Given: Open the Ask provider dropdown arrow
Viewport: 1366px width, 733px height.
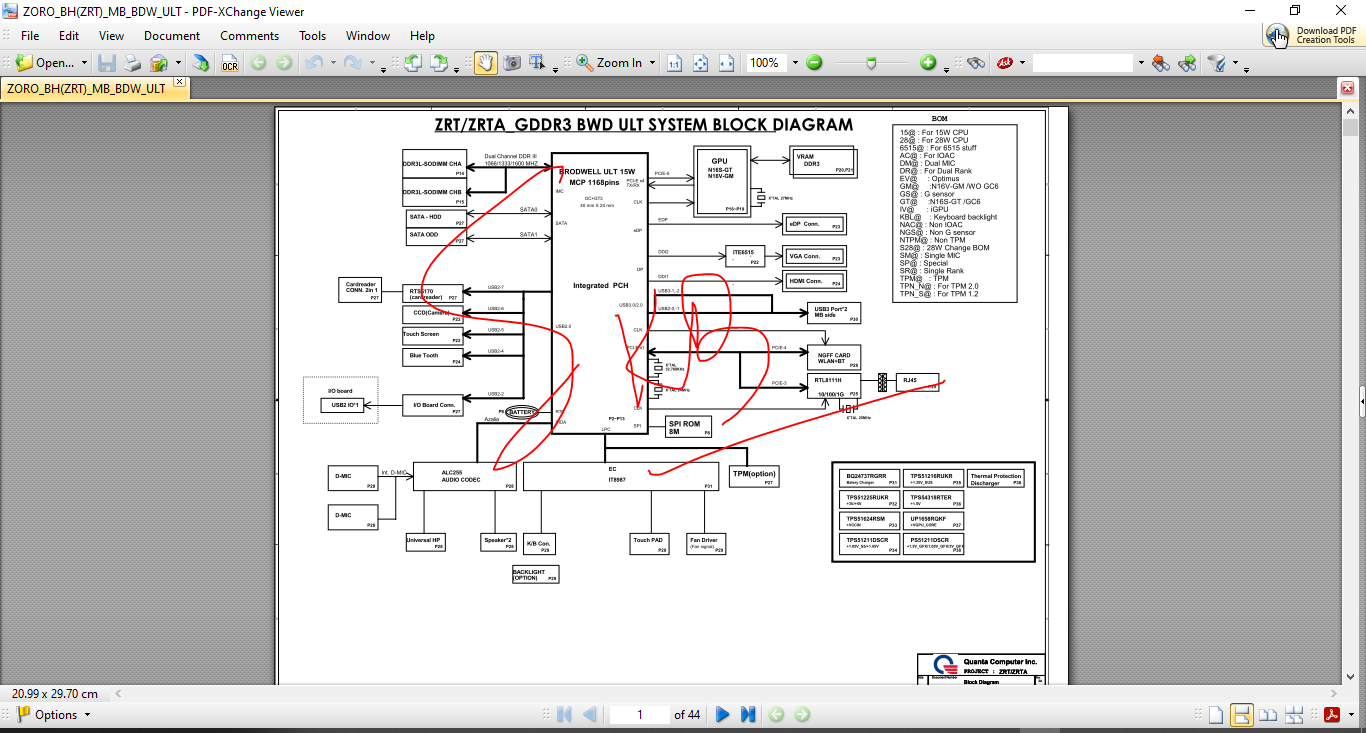Looking at the screenshot, I should (1022, 63).
